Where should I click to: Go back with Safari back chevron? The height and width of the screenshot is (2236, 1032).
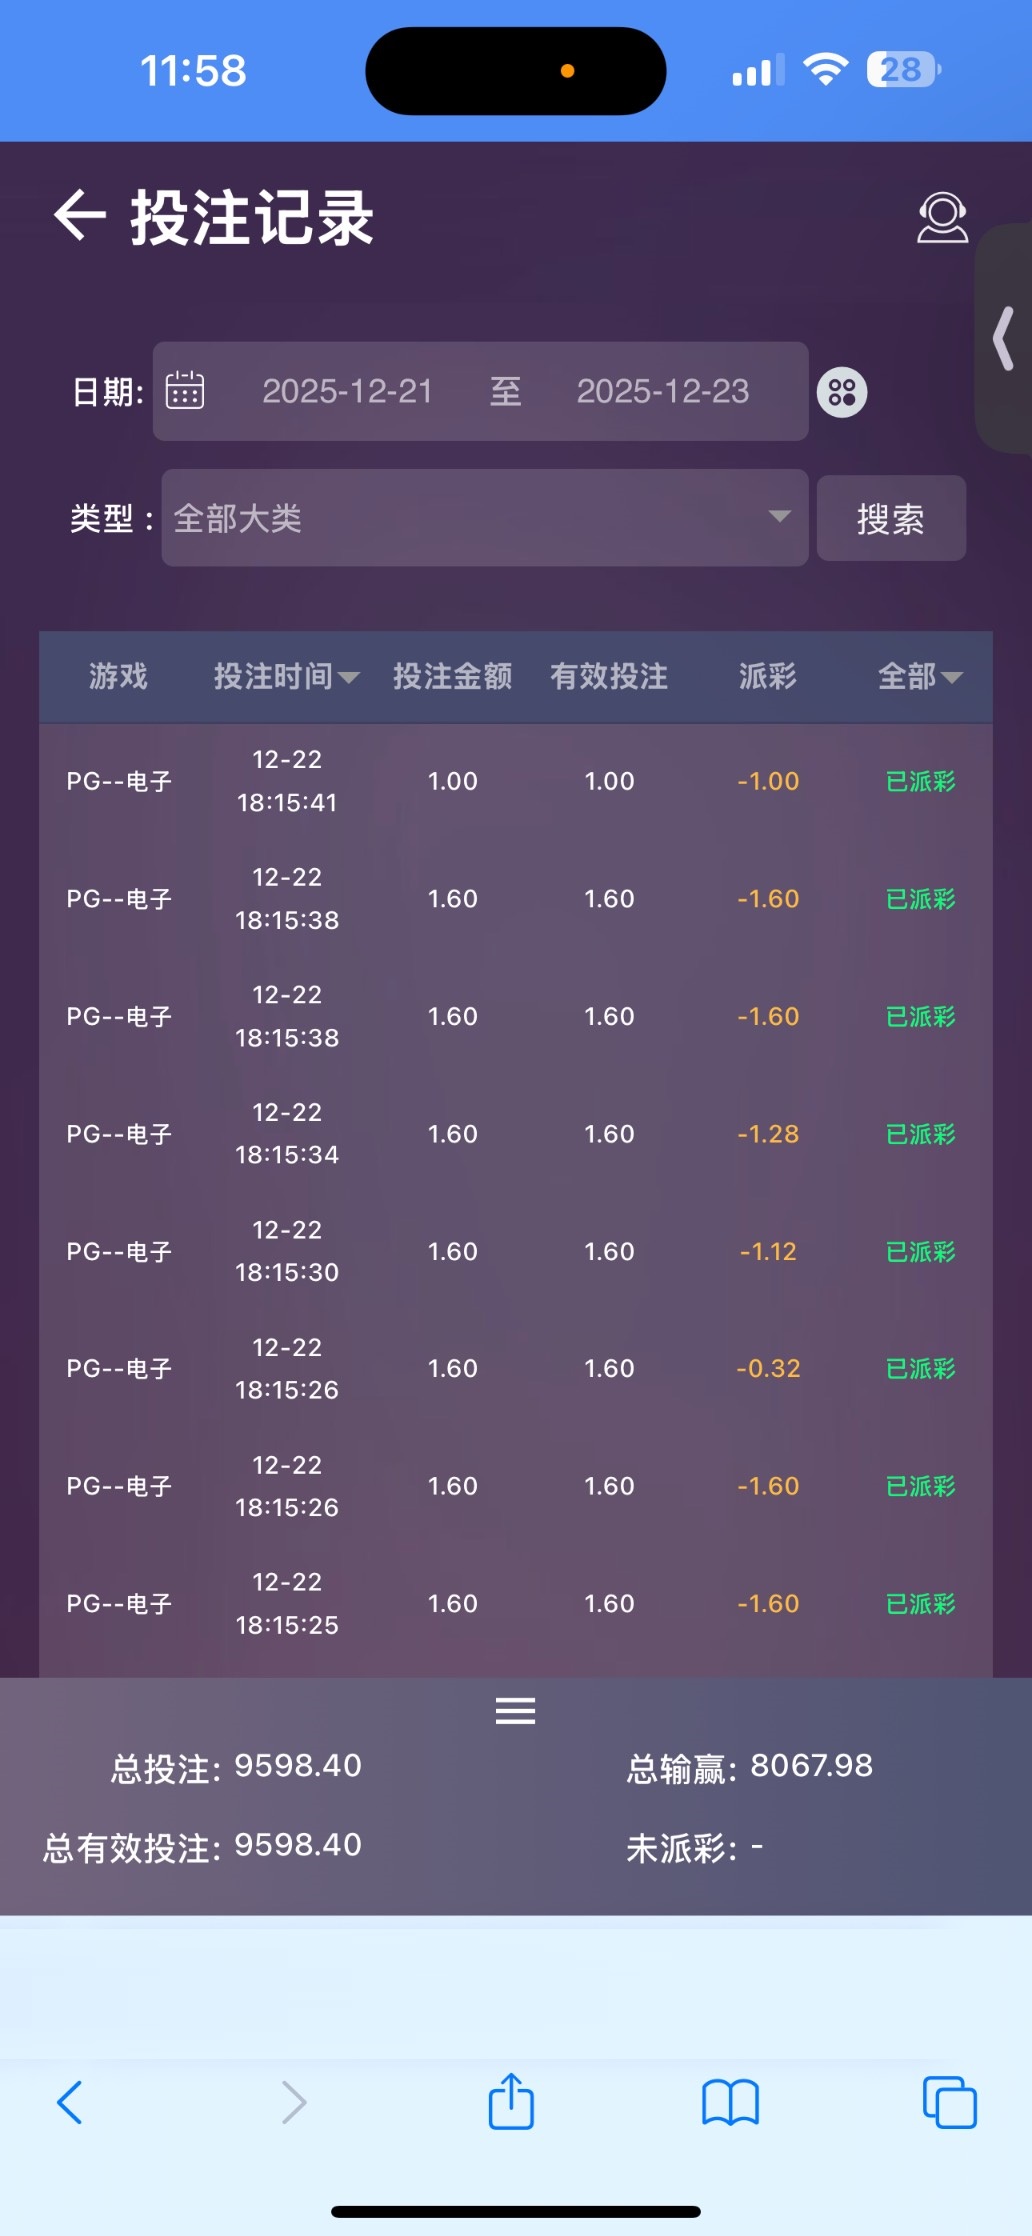(70, 2101)
